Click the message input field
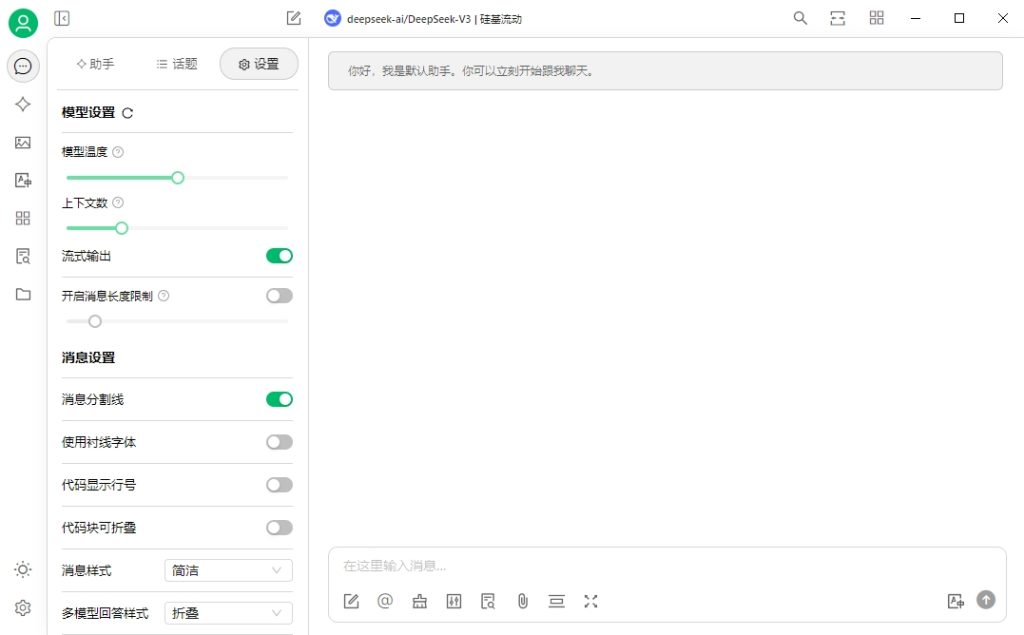The width and height of the screenshot is (1024, 635). pyautogui.click(x=666, y=566)
